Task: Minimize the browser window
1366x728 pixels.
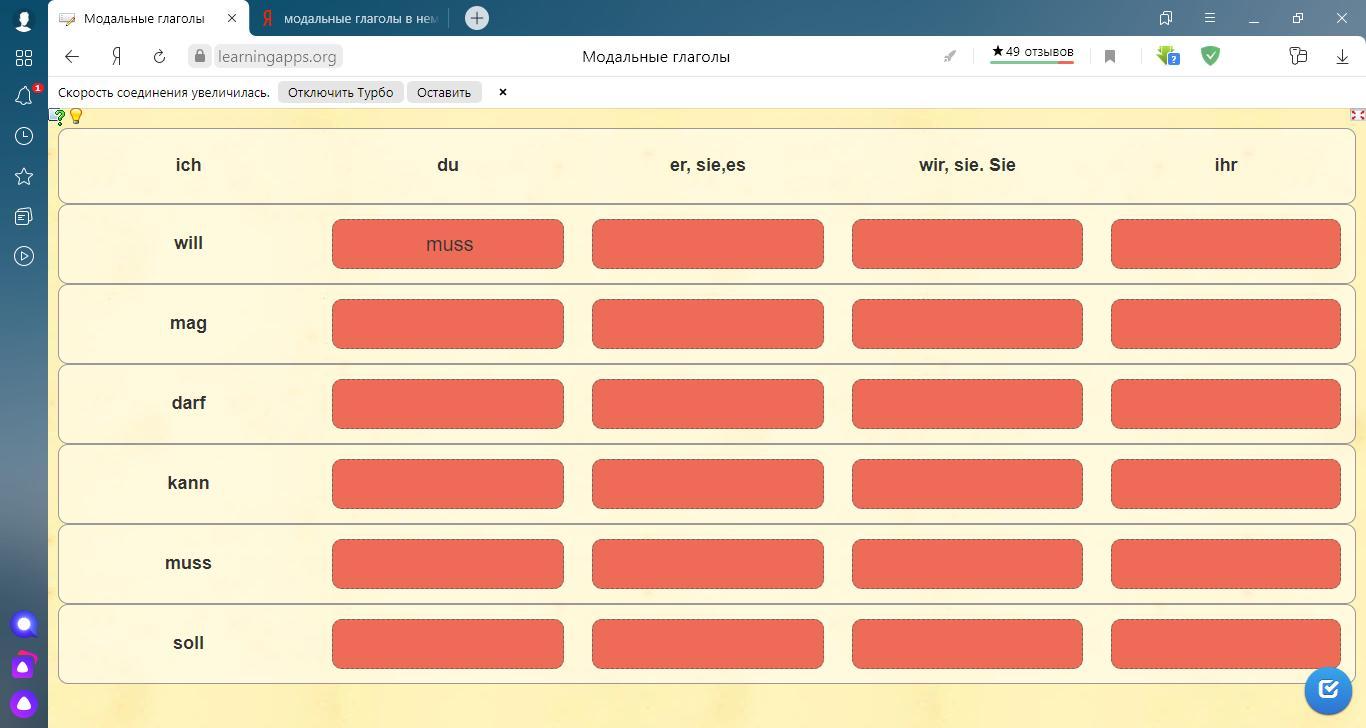Action: (x=1254, y=18)
